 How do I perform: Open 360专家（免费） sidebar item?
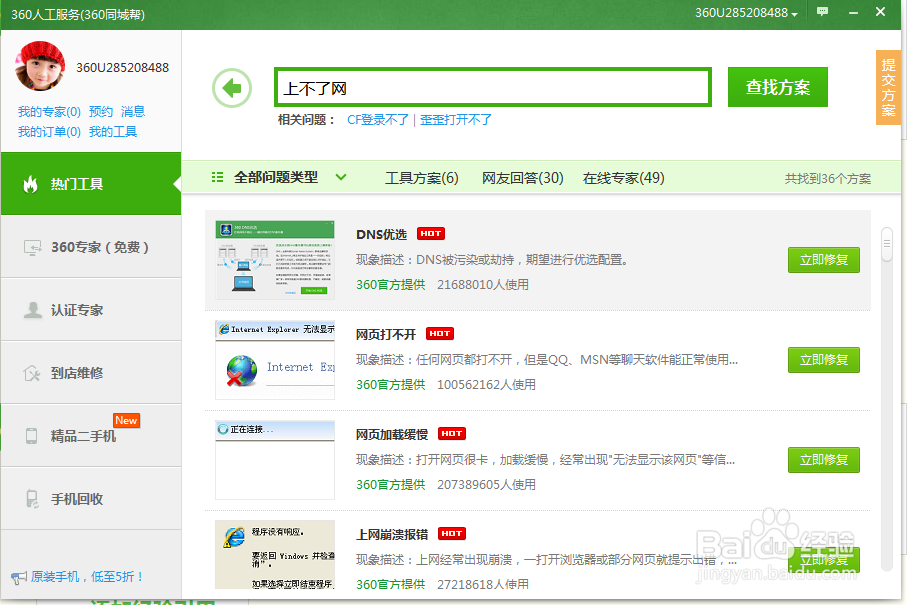[x=91, y=247]
